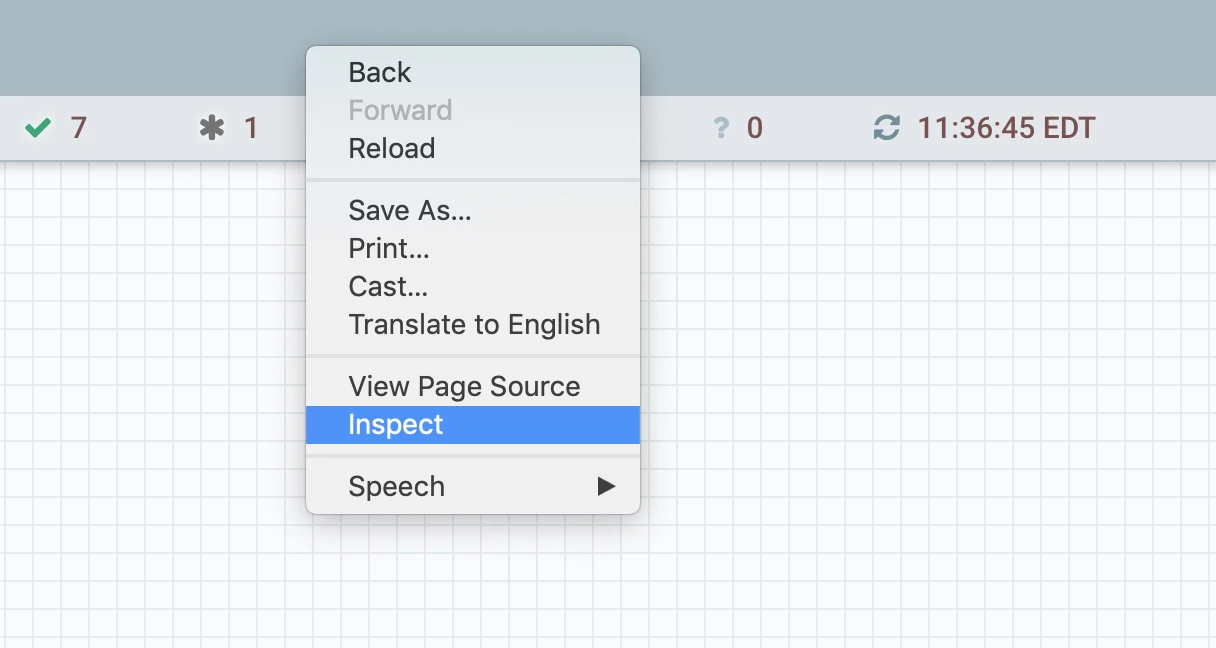The height and width of the screenshot is (648, 1216).
Task: Choose Back from the context menu
Action: tap(473, 72)
